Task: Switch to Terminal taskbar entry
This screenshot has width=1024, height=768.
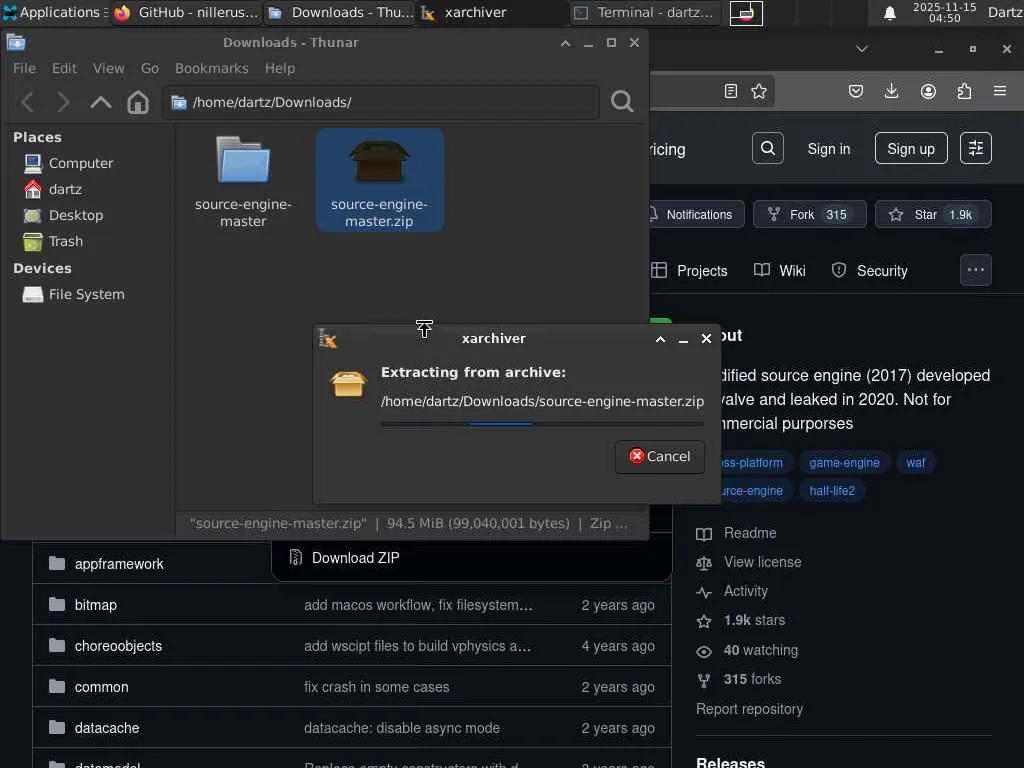Action: point(645,12)
